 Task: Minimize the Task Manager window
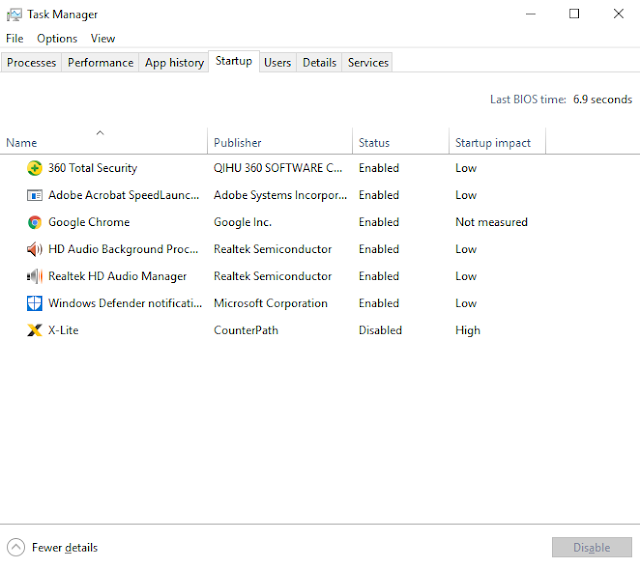531,14
